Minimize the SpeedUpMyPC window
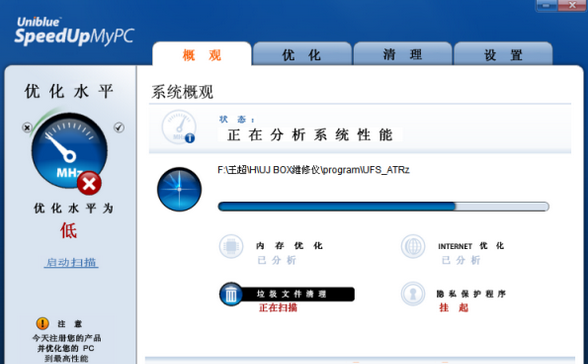 546,6
